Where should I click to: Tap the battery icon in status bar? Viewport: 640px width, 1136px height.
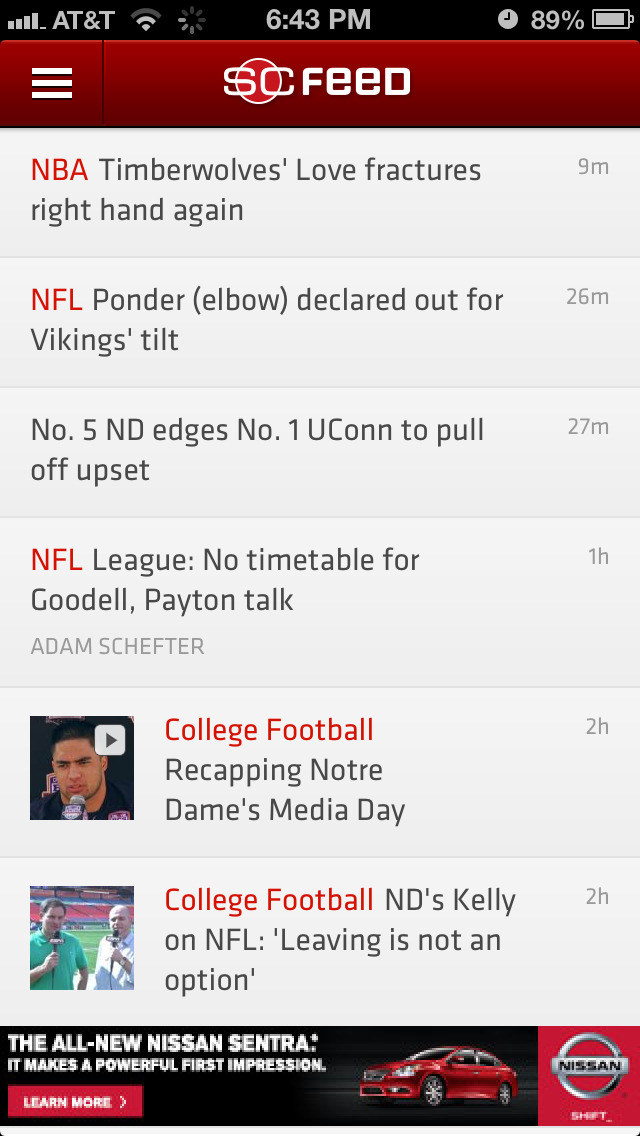612,19
